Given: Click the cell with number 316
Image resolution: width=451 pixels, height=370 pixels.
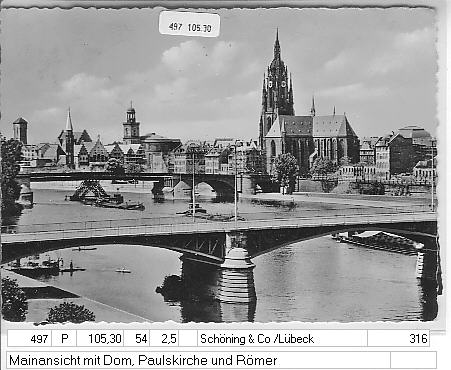Looking at the screenshot, I should [x=398, y=339].
